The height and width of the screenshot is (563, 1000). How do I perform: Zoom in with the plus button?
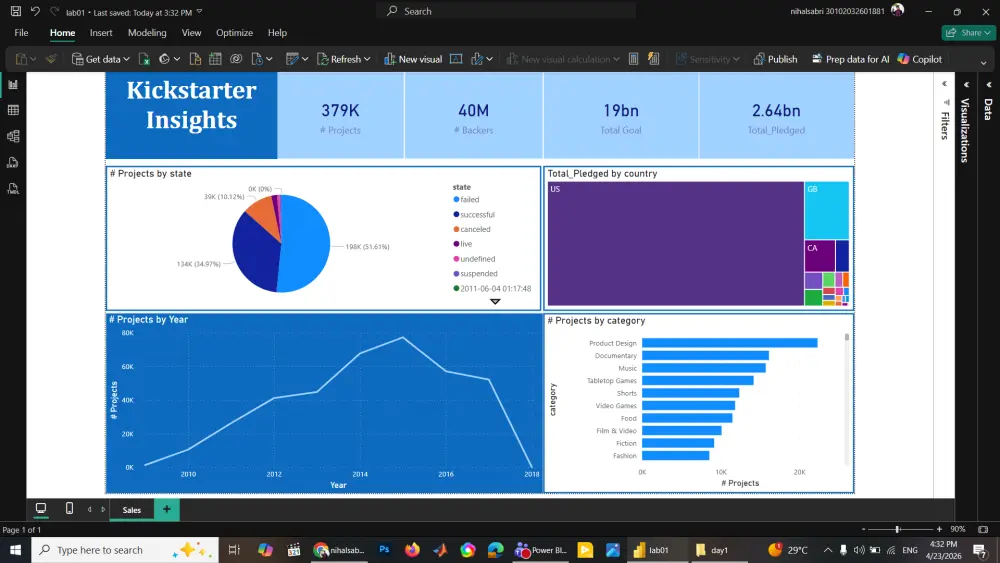coord(939,529)
